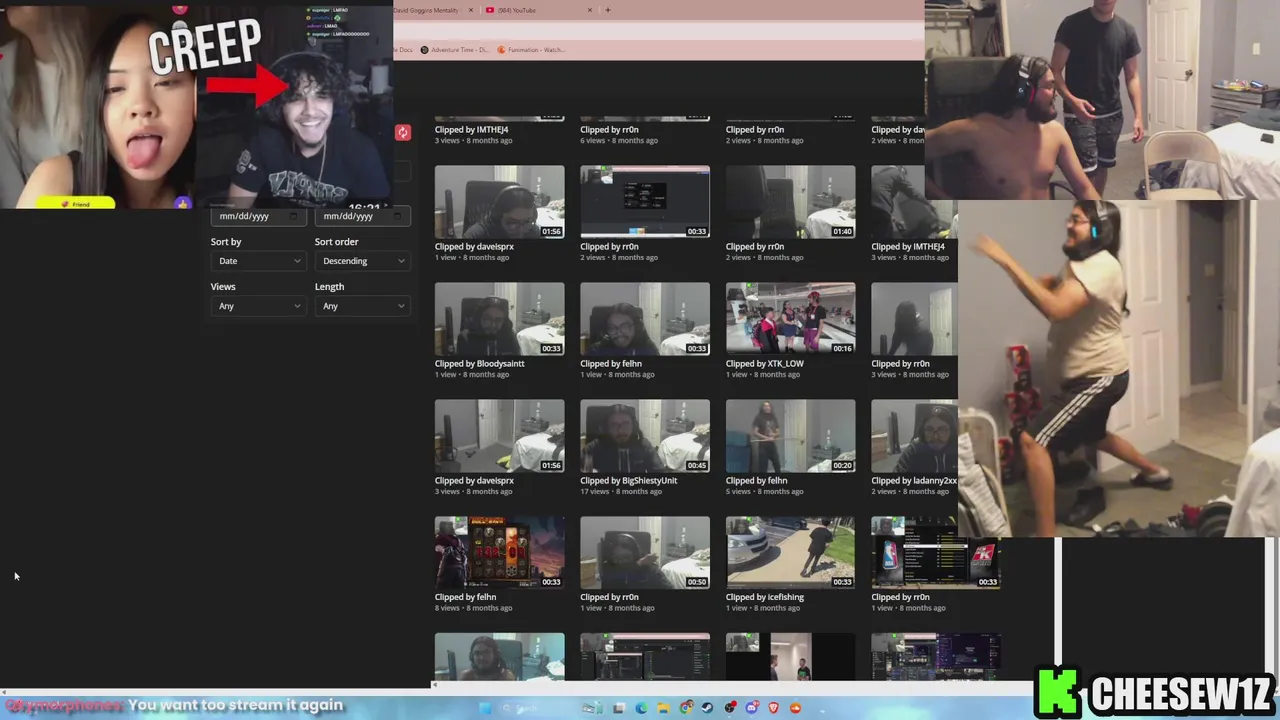This screenshot has height=720, width=1280.
Task: Play the 01:40 clip by rr0n
Action: (791, 202)
